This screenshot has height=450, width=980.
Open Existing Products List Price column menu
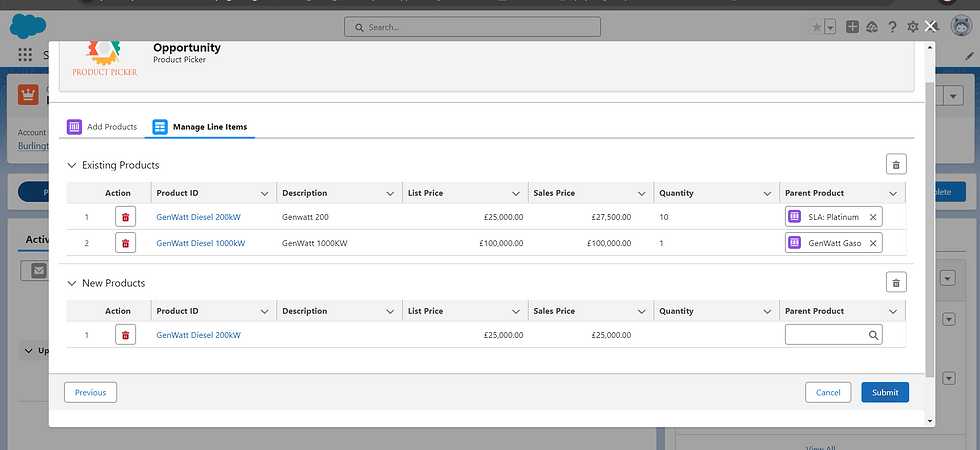(516, 194)
